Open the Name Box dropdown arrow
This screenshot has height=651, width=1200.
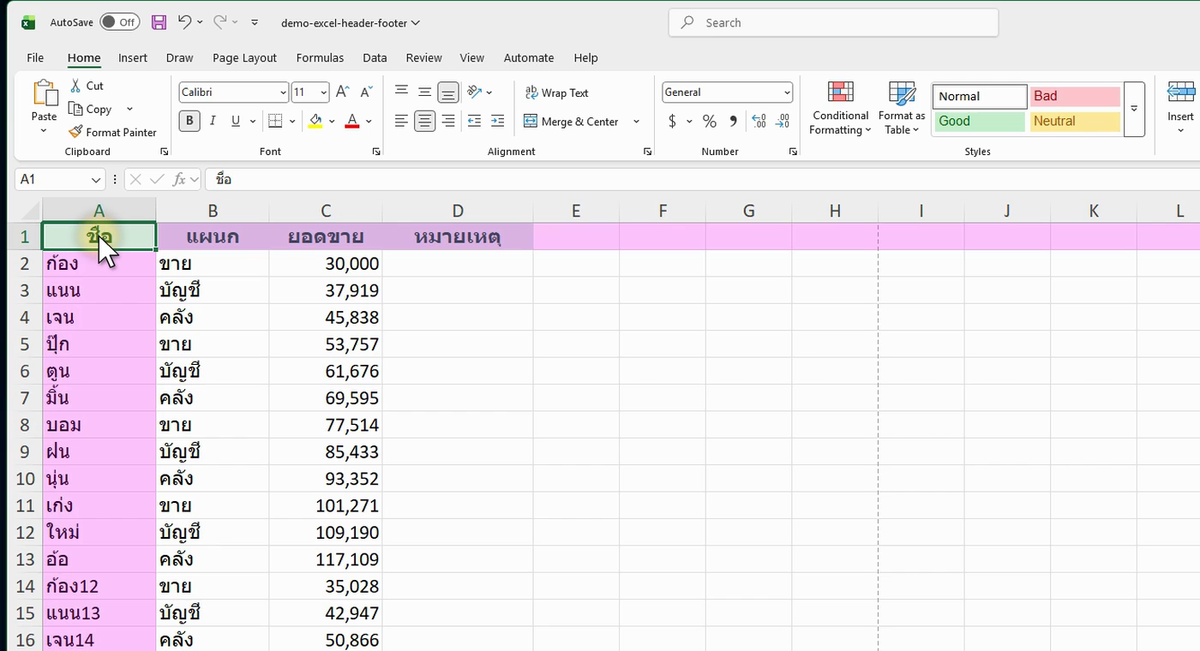click(x=96, y=179)
